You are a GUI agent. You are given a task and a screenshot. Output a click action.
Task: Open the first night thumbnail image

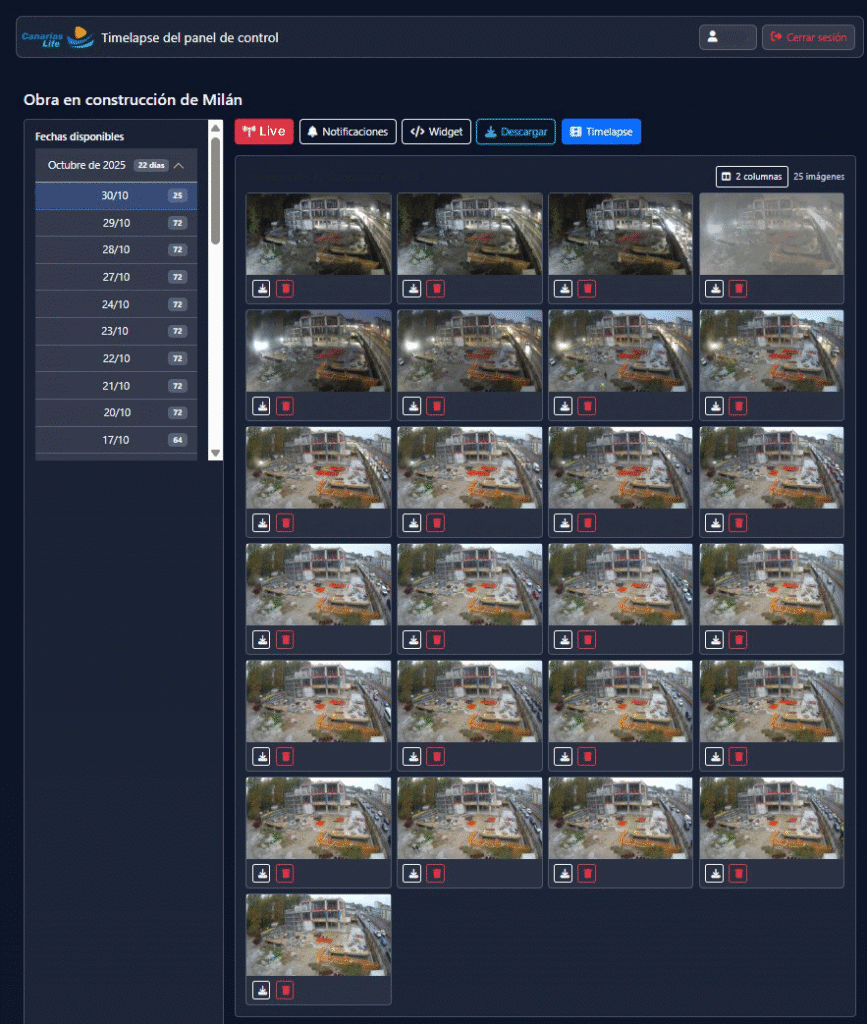tap(318, 234)
